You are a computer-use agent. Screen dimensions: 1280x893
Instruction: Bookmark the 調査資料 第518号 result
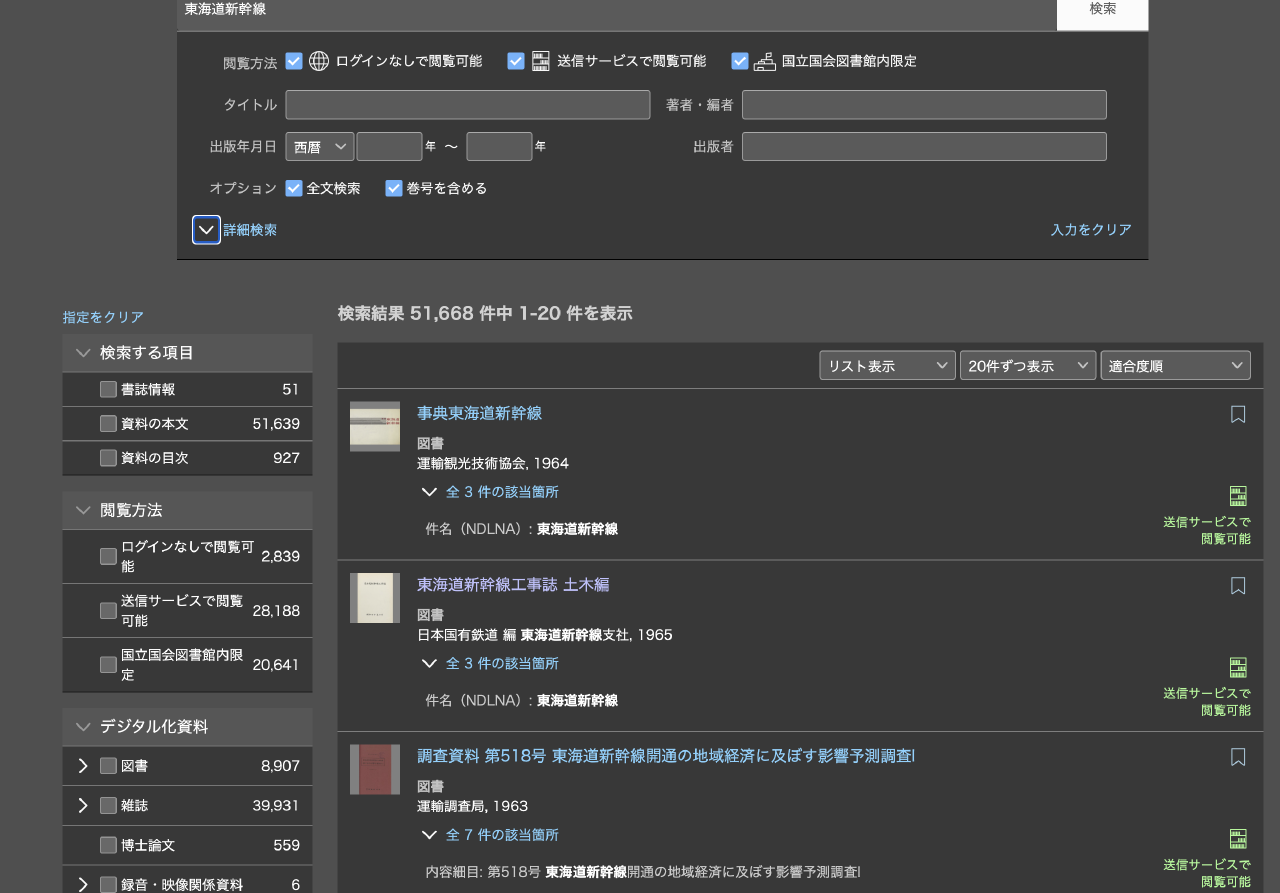click(x=1238, y=757)
